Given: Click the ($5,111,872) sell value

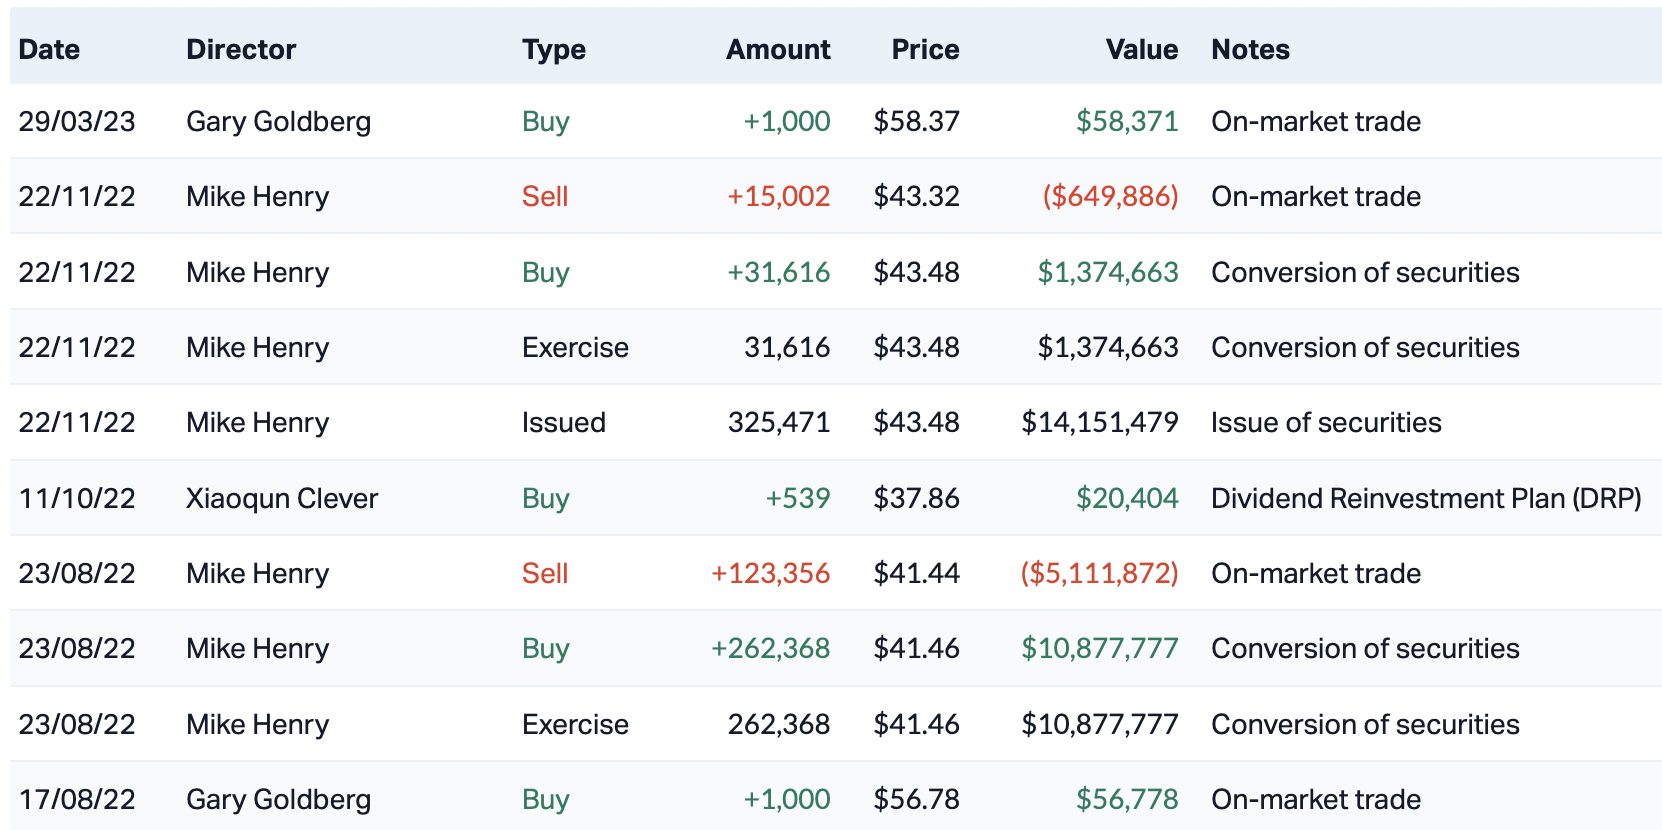Looking at the screenshot, I should (1099, 573).
